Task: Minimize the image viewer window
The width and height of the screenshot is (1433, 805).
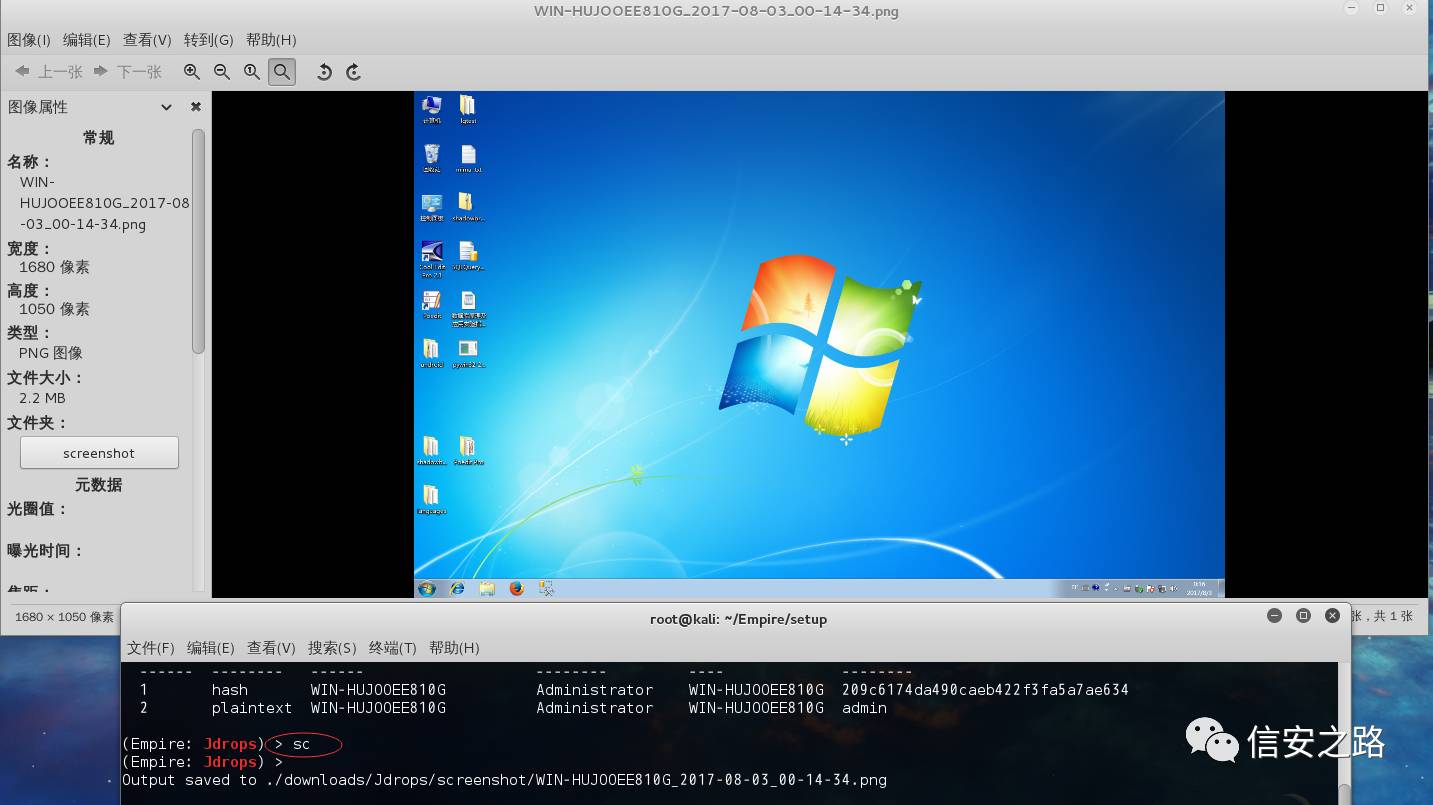Action: [1352, 8]
